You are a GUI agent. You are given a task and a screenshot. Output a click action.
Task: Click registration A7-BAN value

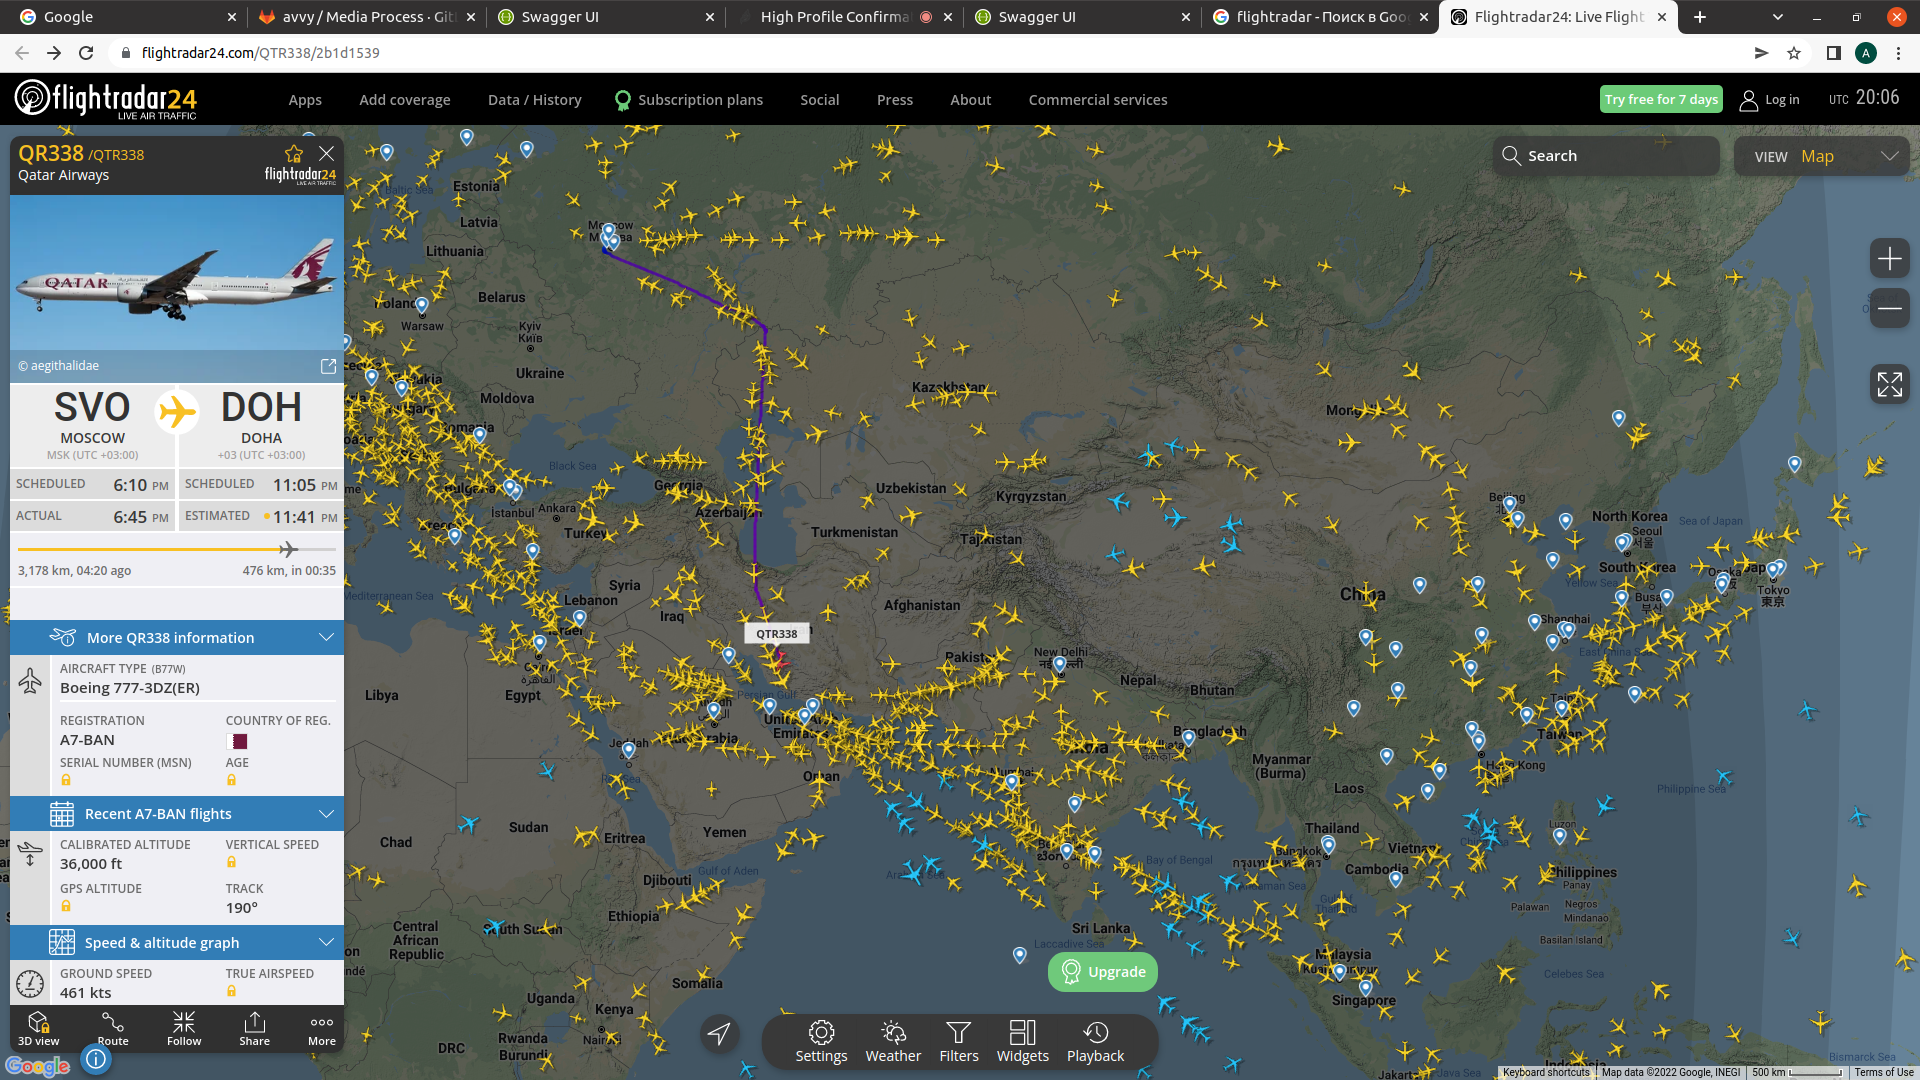click(x=87, y=740)
